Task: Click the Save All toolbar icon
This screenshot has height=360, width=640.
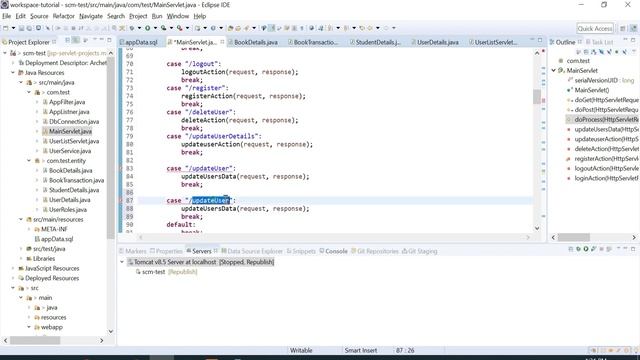Action: click(29, 28)
